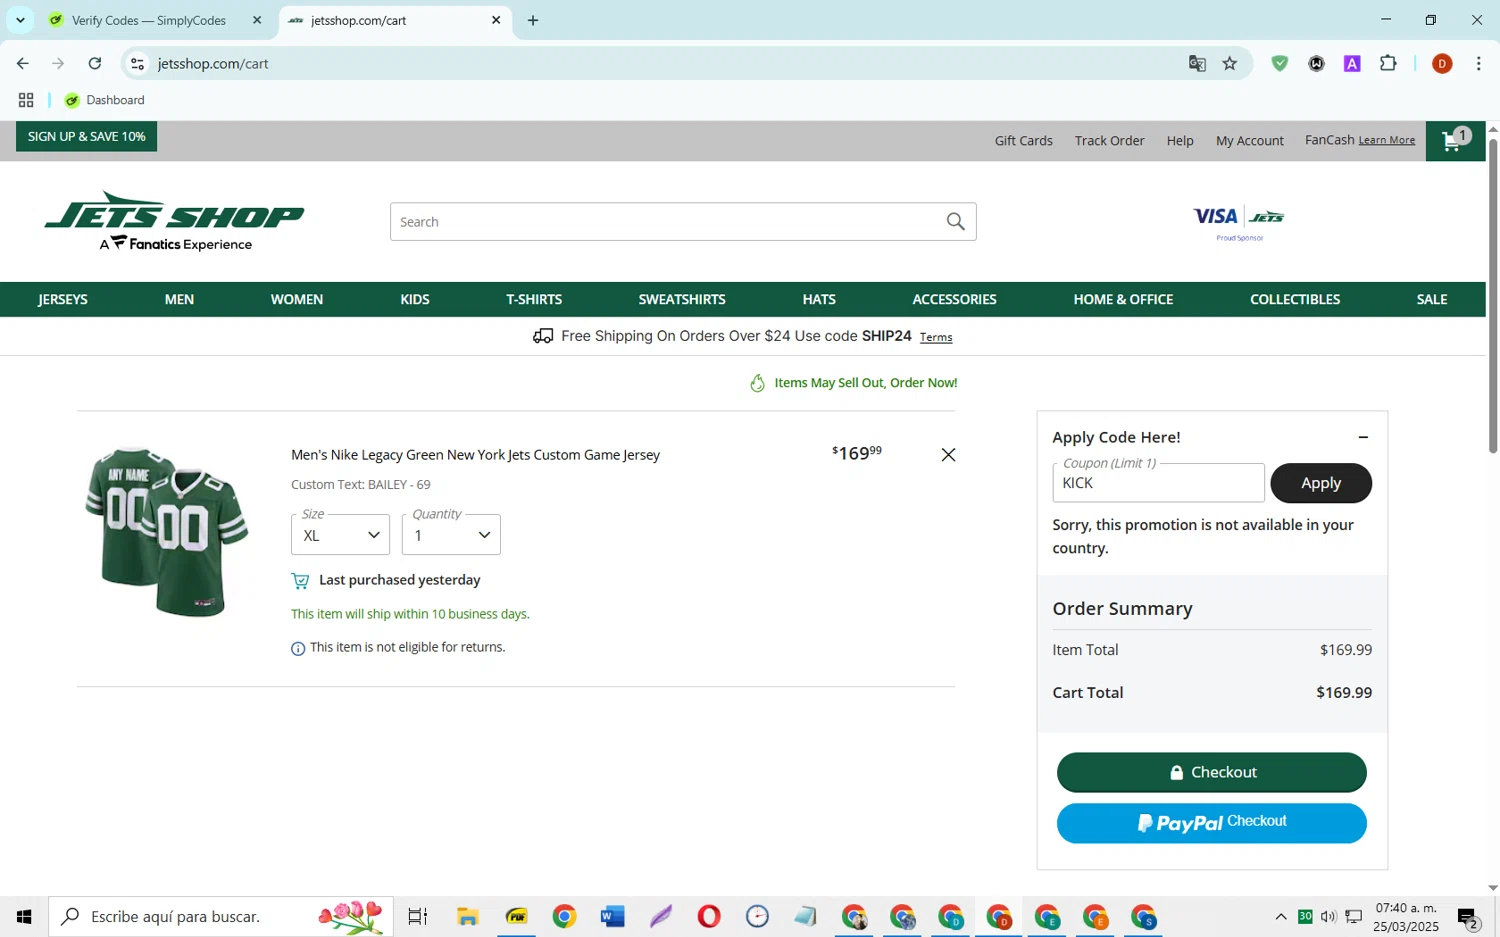This screenshot has width=1500, height=937.
Task: Open My Account link
Action: tap(1249, 141)
